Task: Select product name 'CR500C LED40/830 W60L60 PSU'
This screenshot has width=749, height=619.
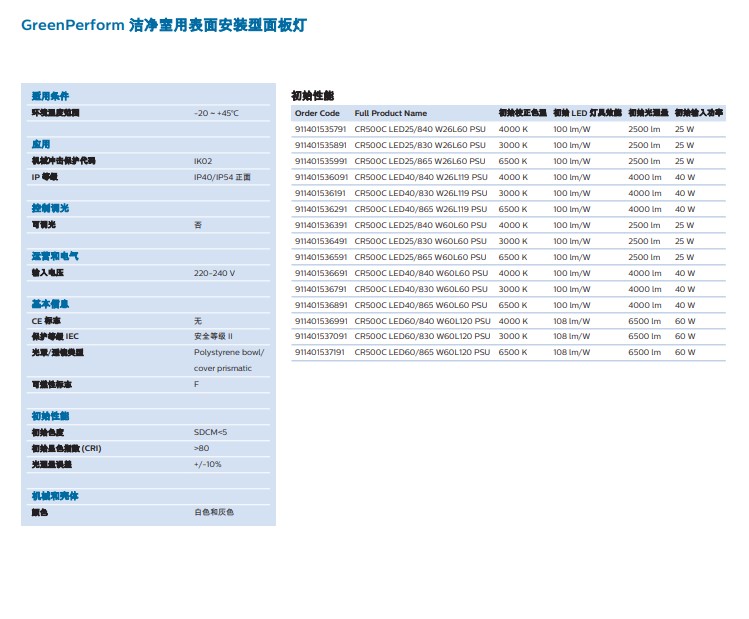Action: (421, 289)
